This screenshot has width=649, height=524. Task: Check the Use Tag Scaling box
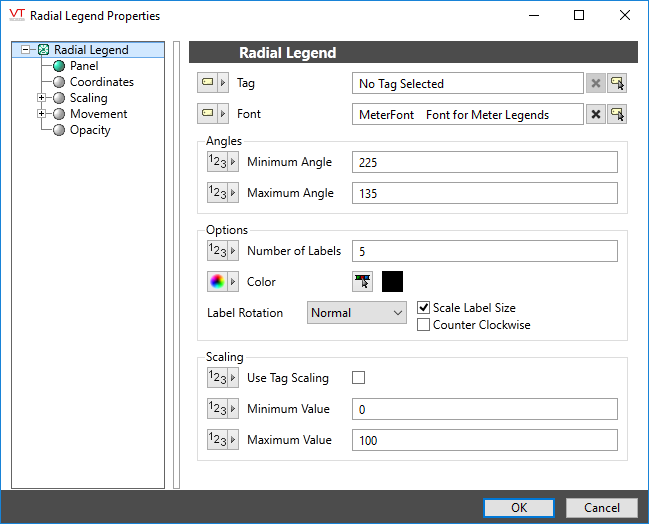tap(359, 378)
